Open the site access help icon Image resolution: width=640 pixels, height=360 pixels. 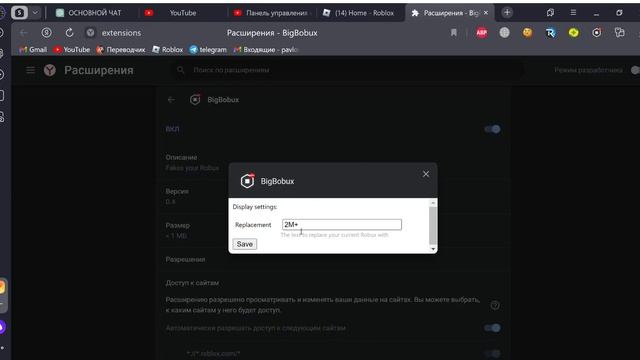[495, 305]
